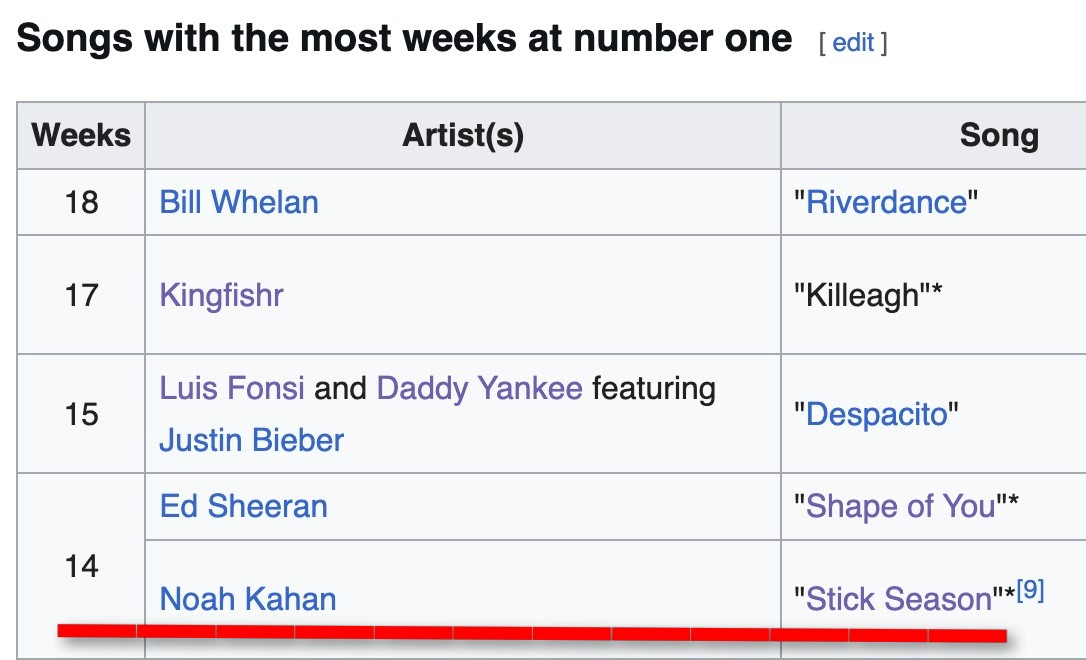The image size is (1086, 660).
Task: Visit the Daddy Yankee article
Action: pyautogui.click(x=479, y=388)
